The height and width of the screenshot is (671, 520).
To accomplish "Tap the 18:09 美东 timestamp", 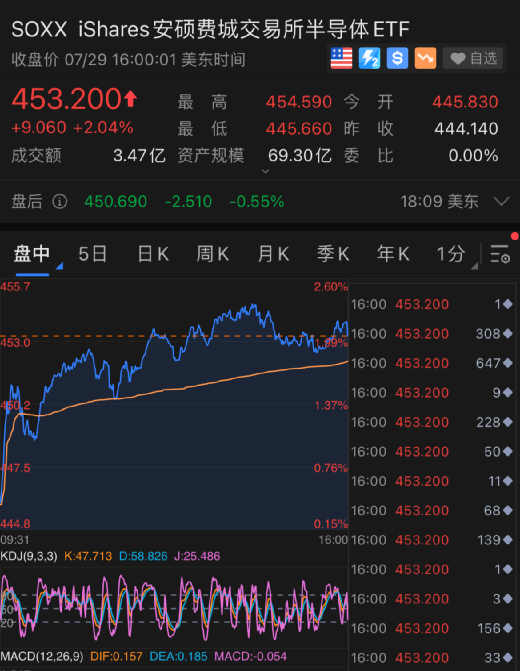I will (439, 201).
